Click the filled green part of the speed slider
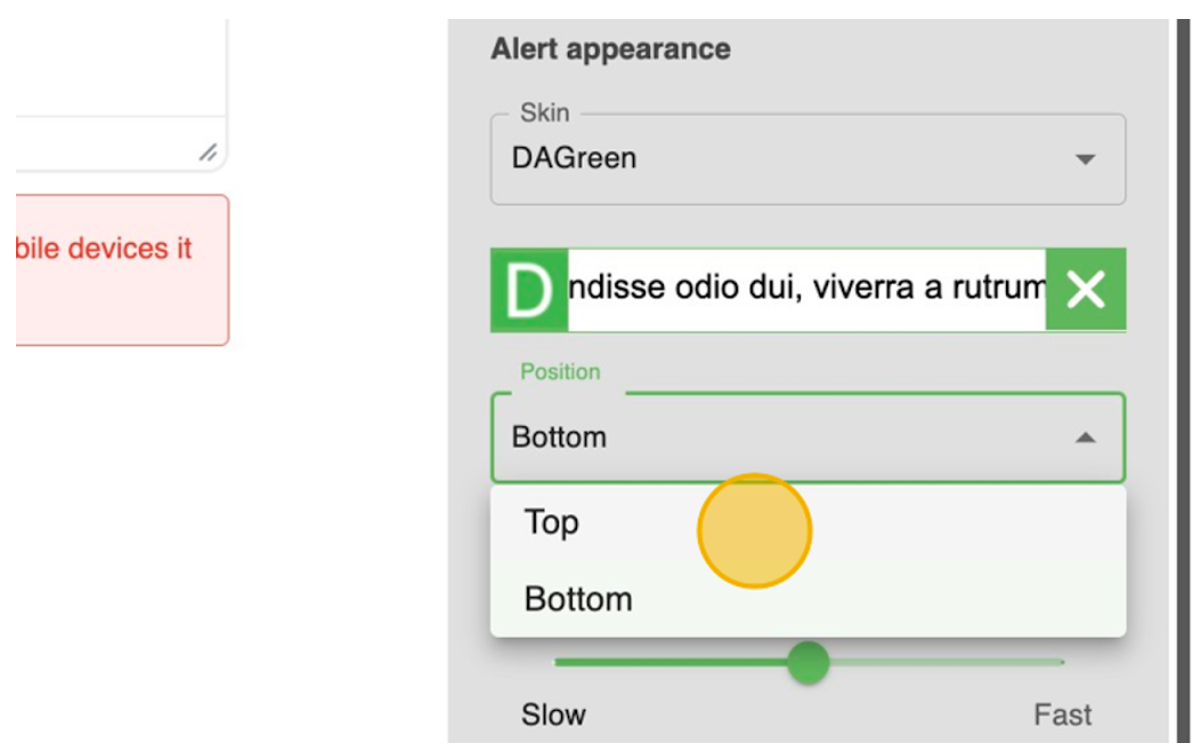This screenshot has width=1194, height=748. [670, 662]
